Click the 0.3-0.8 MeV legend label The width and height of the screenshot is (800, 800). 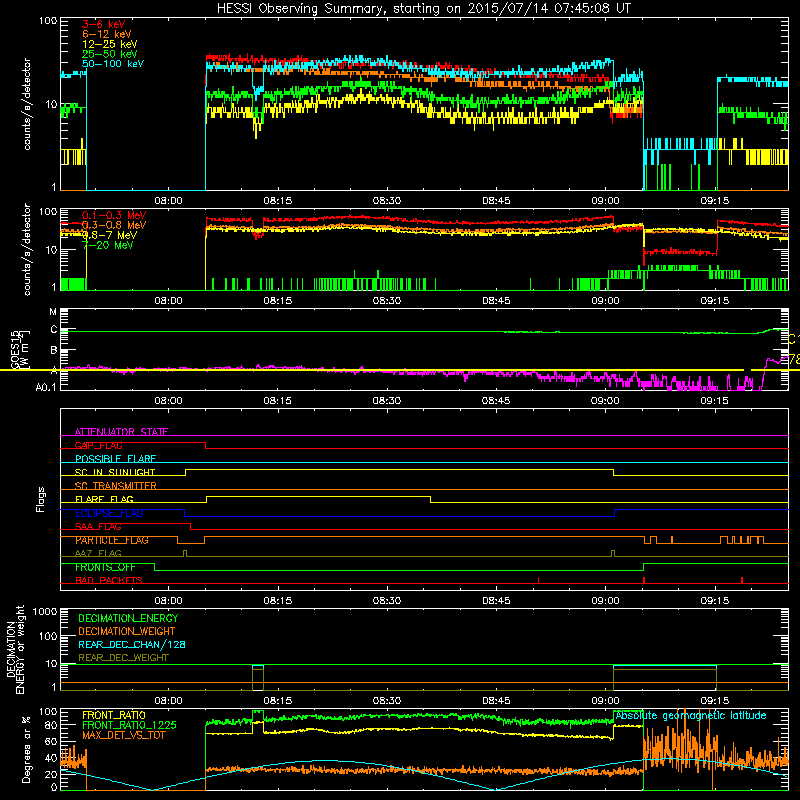[x=114, y=225]
